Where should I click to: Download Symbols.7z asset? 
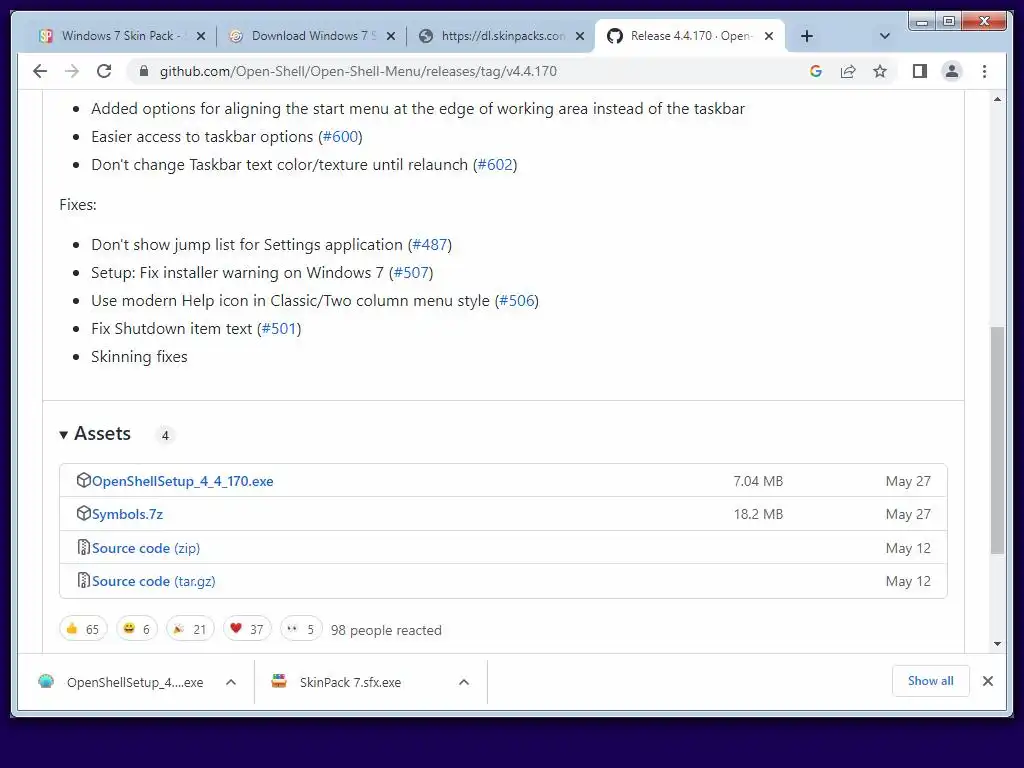(x=127, y=515)
